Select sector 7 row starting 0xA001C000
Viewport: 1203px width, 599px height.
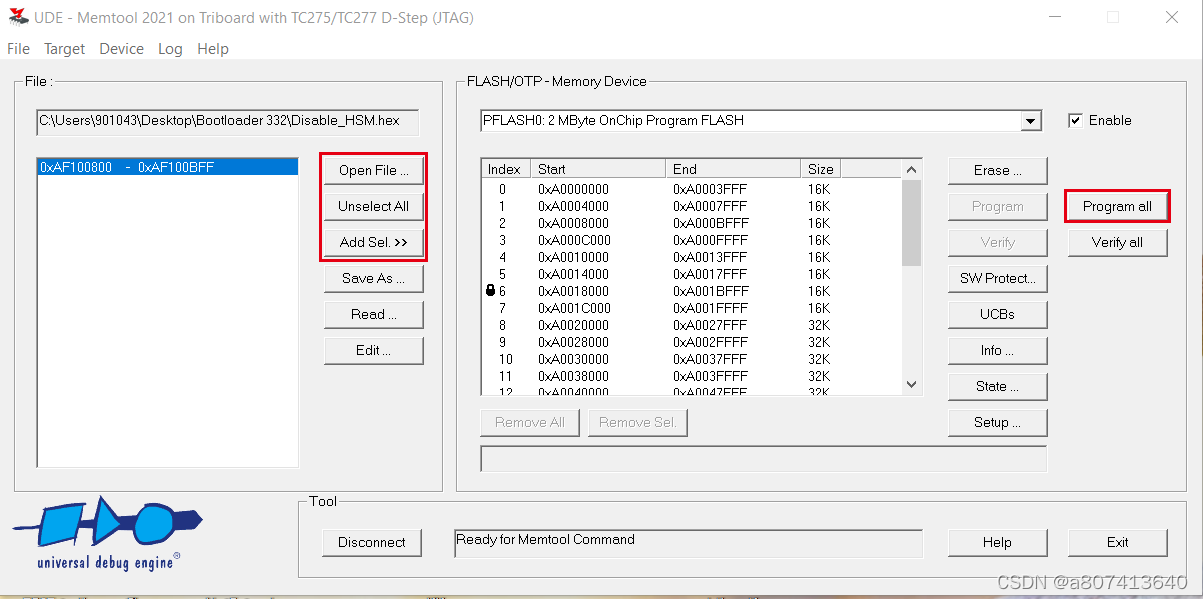click(691, 308)
